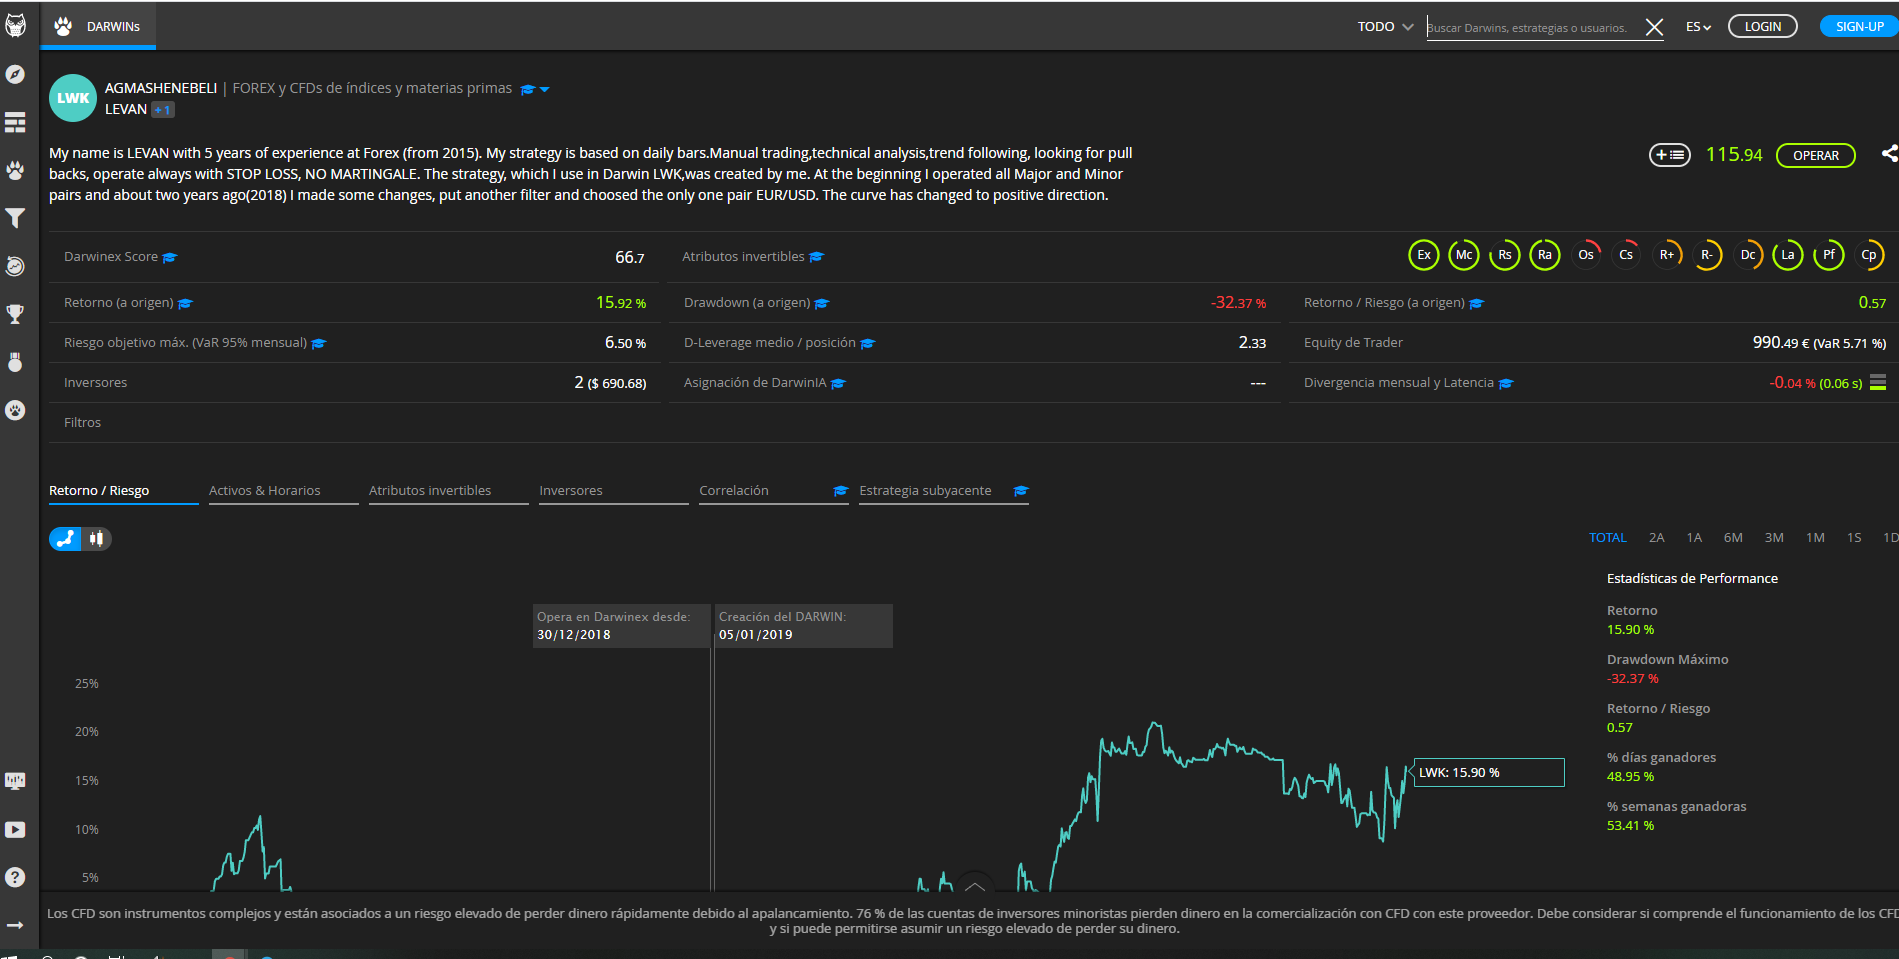Expand the sidebar with arrow icon
The image size is (1899, 959).
tap(15, 925)
